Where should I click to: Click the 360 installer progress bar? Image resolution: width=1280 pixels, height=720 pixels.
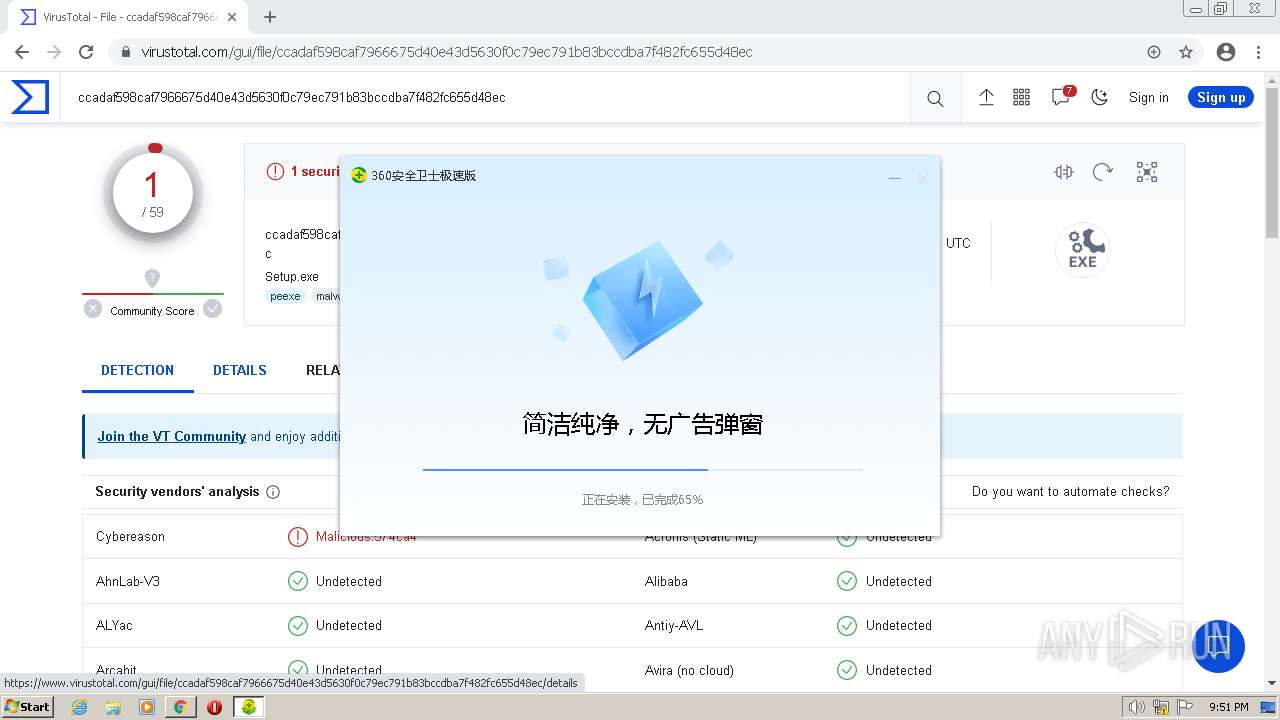(643, 469)
